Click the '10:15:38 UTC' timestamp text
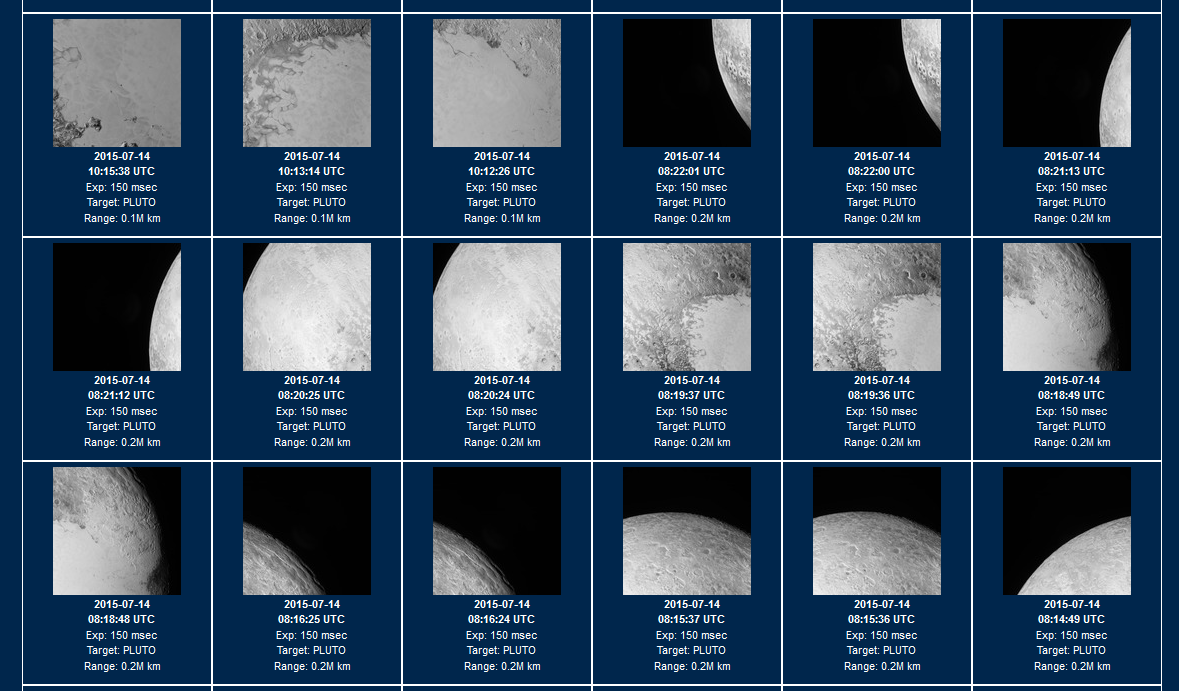 click(x=122, y=171)
